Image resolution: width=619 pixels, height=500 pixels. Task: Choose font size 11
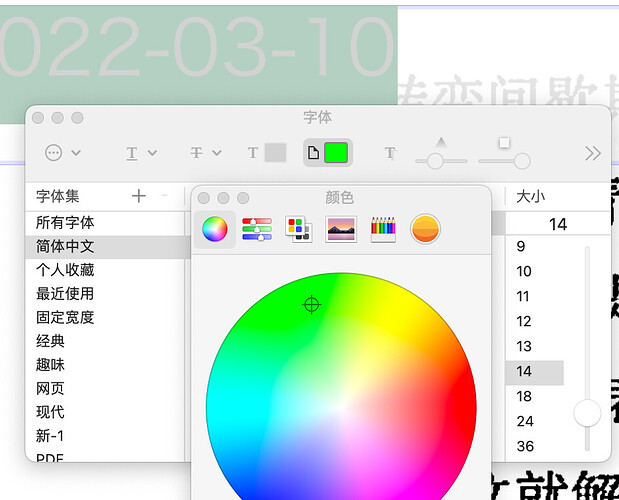point(535,296)
